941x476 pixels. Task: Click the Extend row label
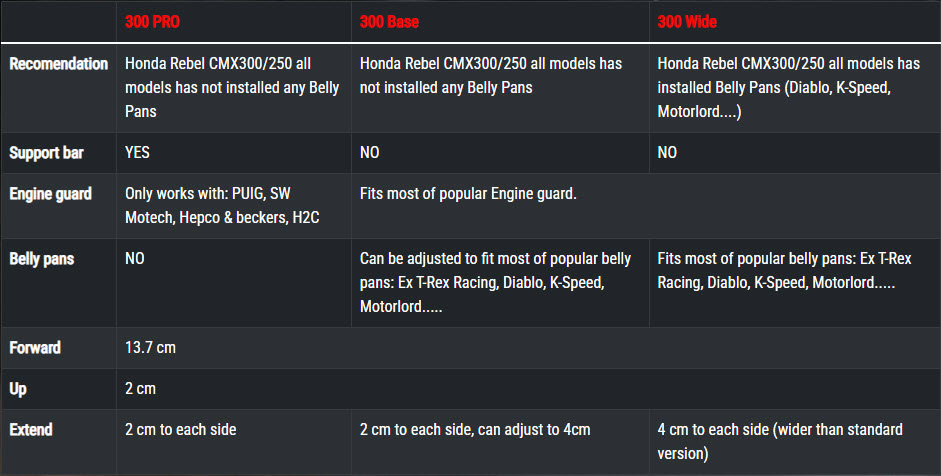[x=31, y=430]
